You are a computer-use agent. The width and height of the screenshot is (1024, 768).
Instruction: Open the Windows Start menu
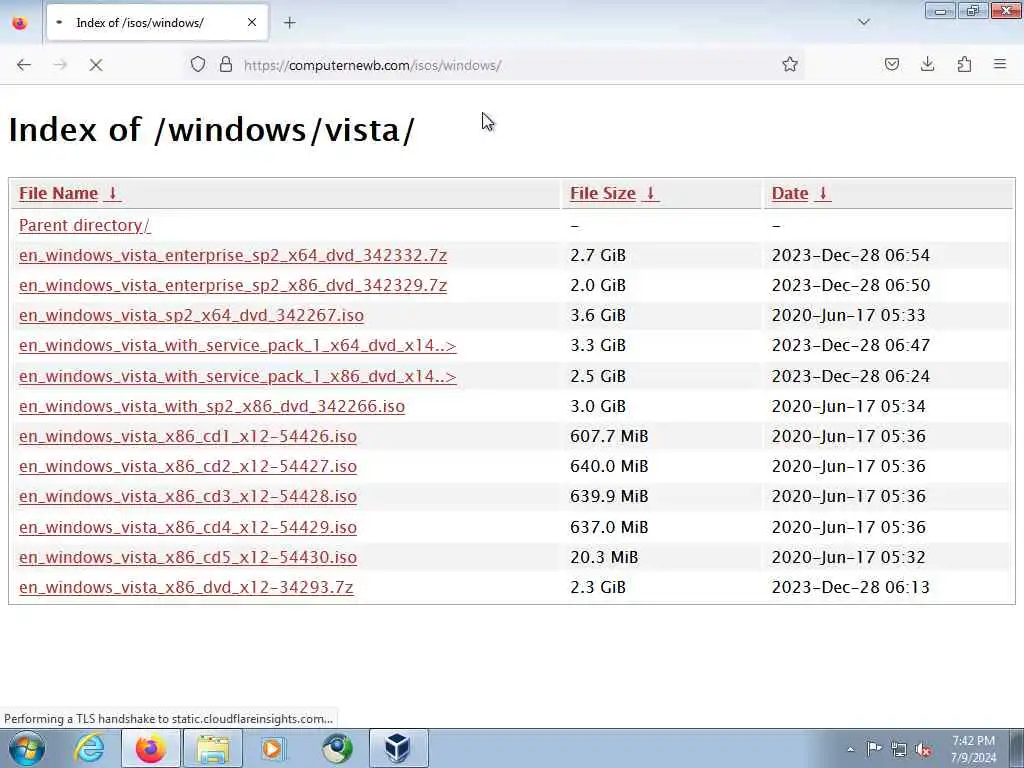coord(26,748)
